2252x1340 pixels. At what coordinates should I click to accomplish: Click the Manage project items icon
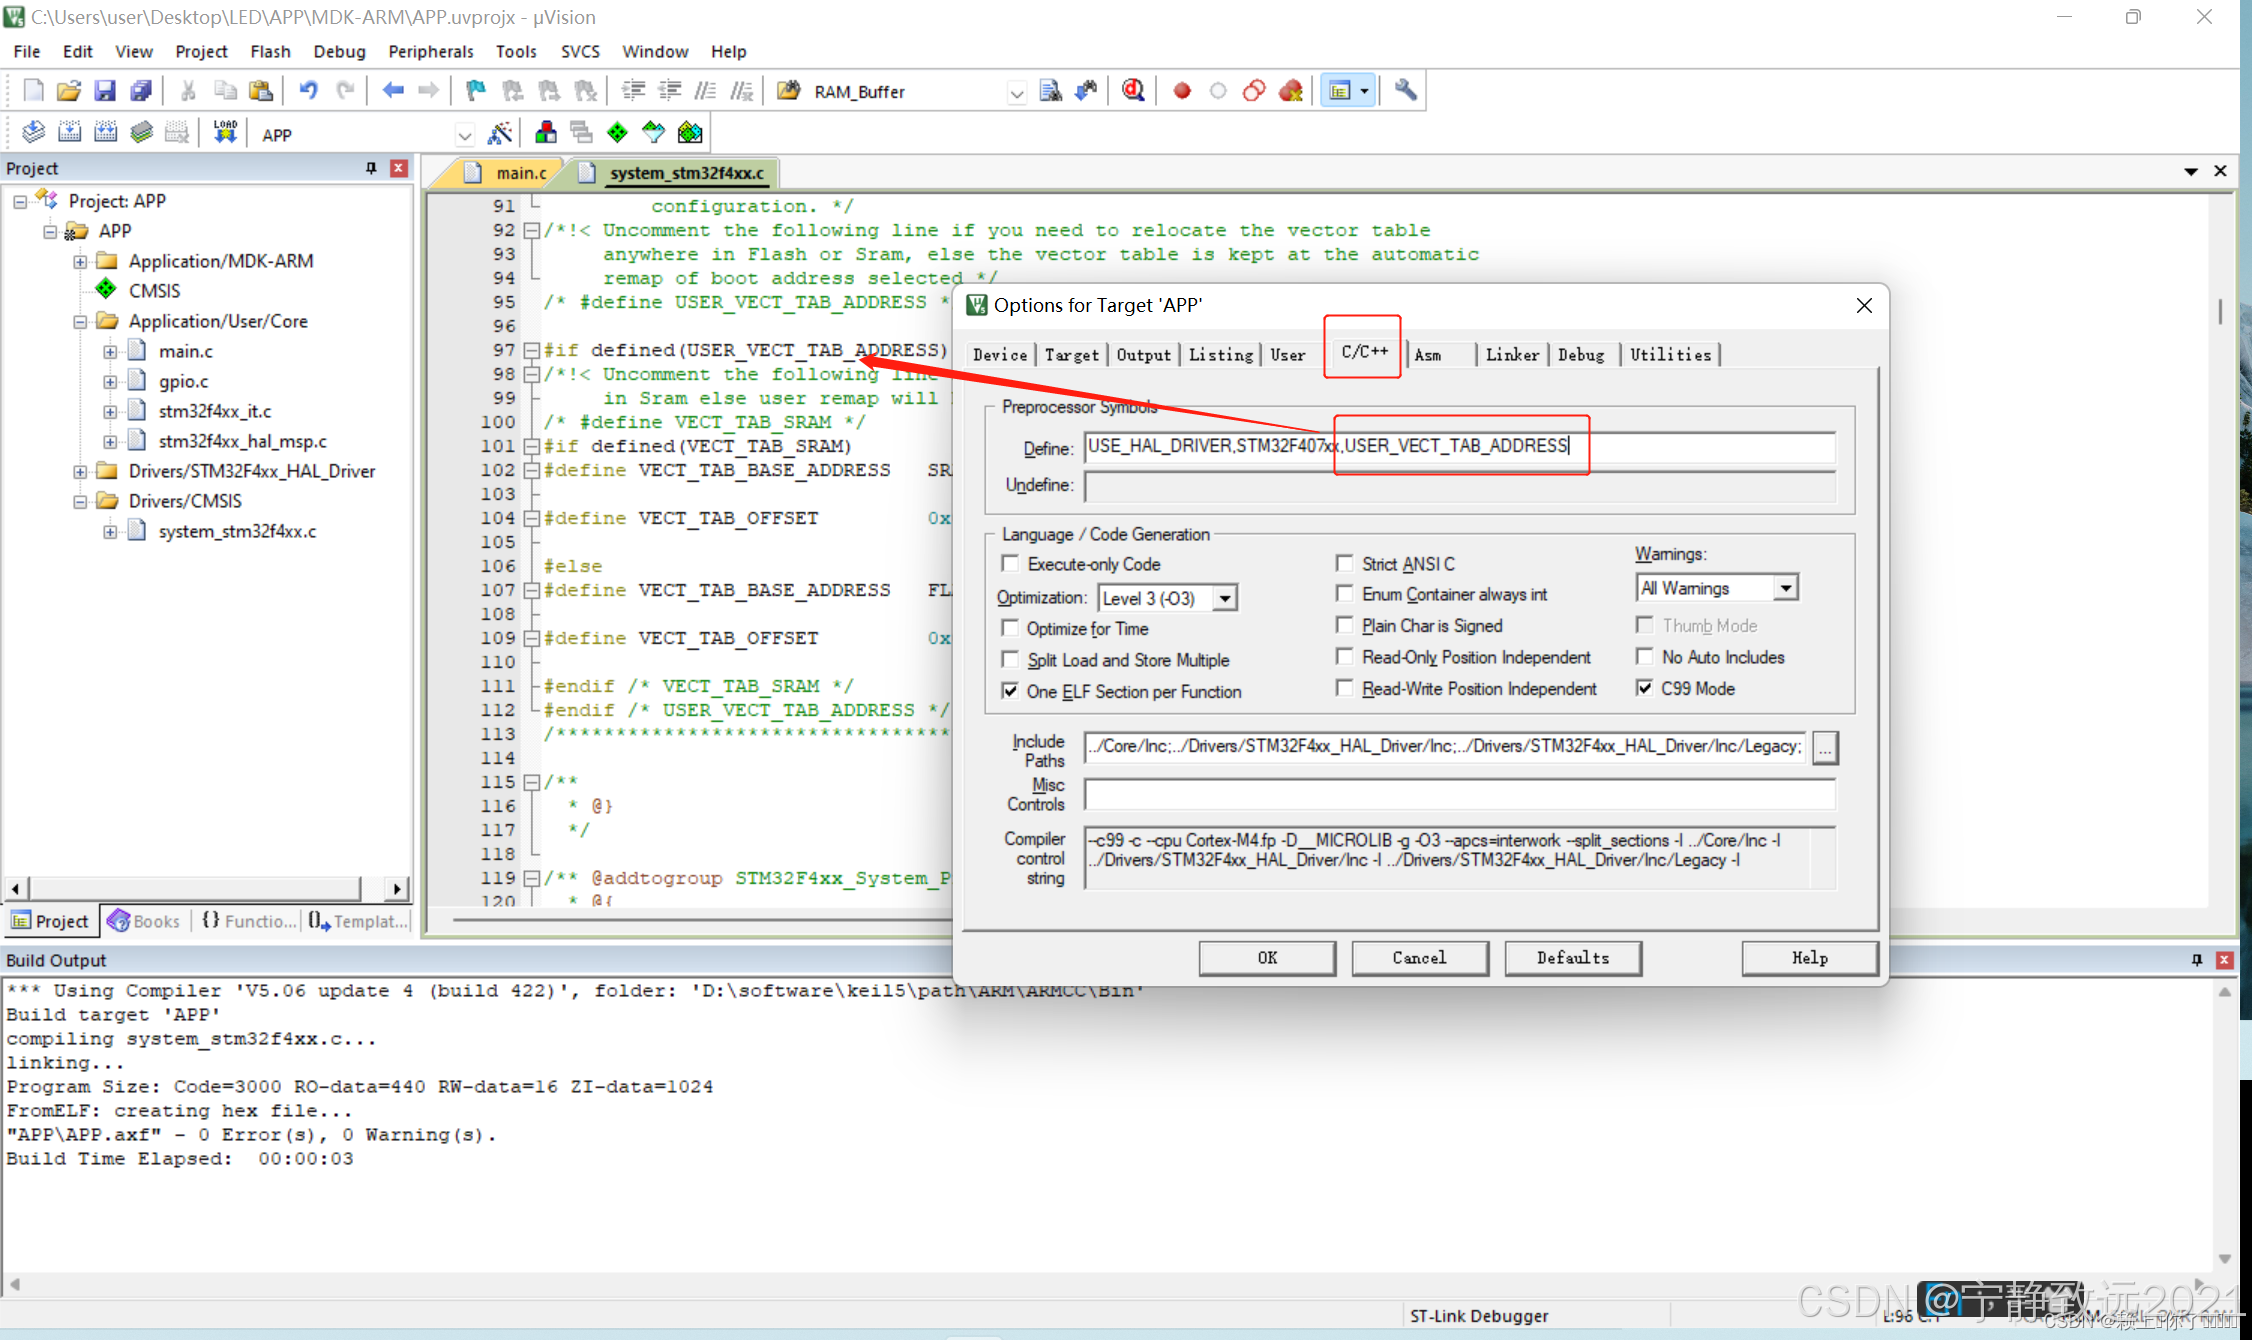pos(546,133)
